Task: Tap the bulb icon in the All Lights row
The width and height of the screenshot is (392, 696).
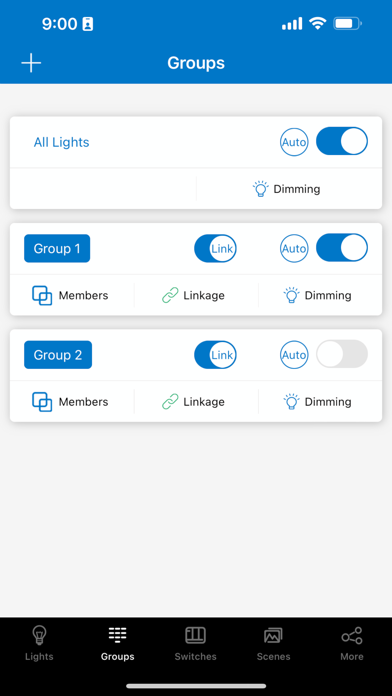Action: [x=261, y=189]
